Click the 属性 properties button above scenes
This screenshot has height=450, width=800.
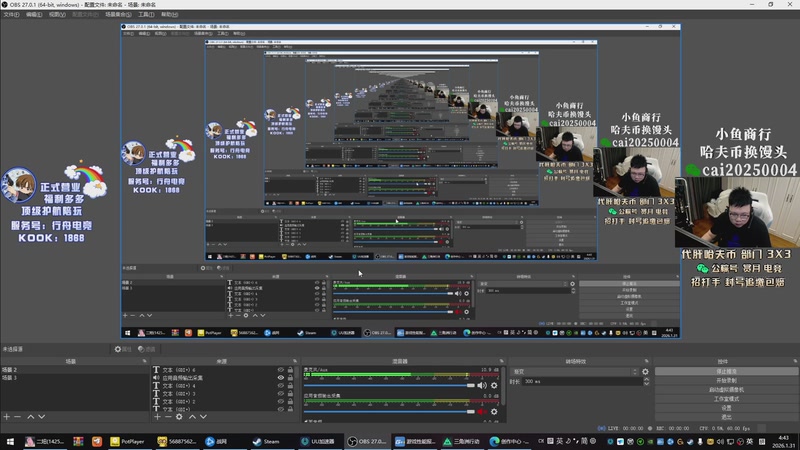(123, 349)
